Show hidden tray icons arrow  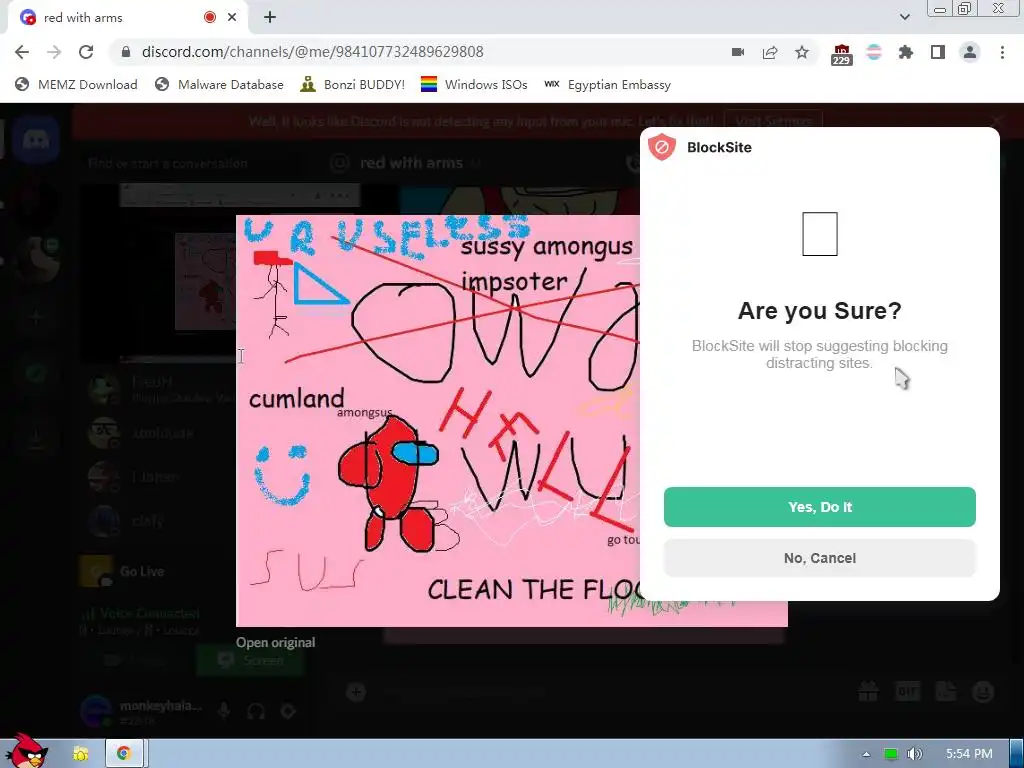tap(866, 754)
